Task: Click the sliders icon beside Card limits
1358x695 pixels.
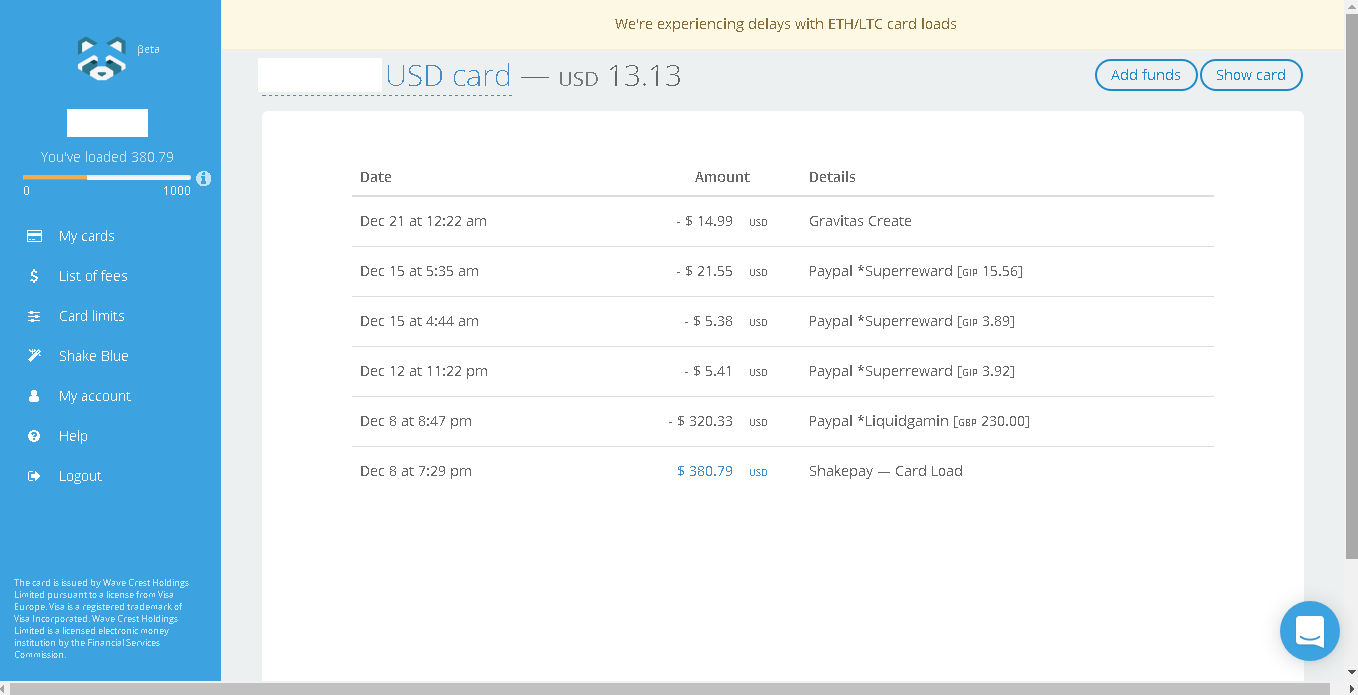Action: [34, 316]
